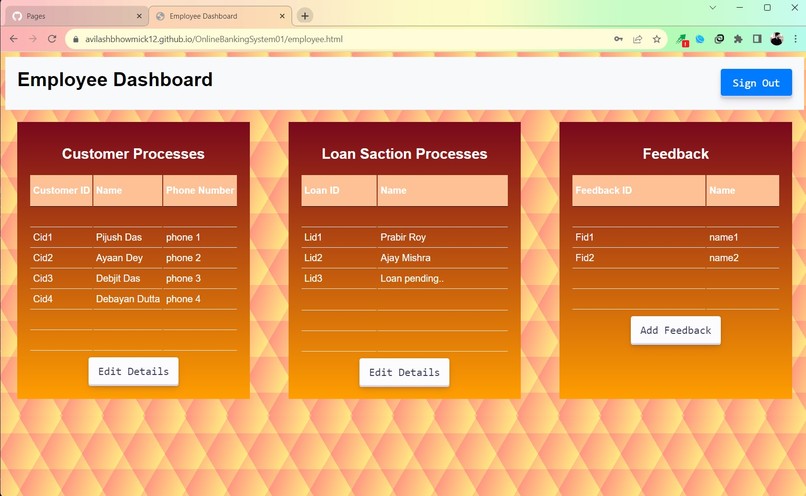Screen dimensions: 806x496
Task: Open saved passwords key icon
Action: point(618,39)
